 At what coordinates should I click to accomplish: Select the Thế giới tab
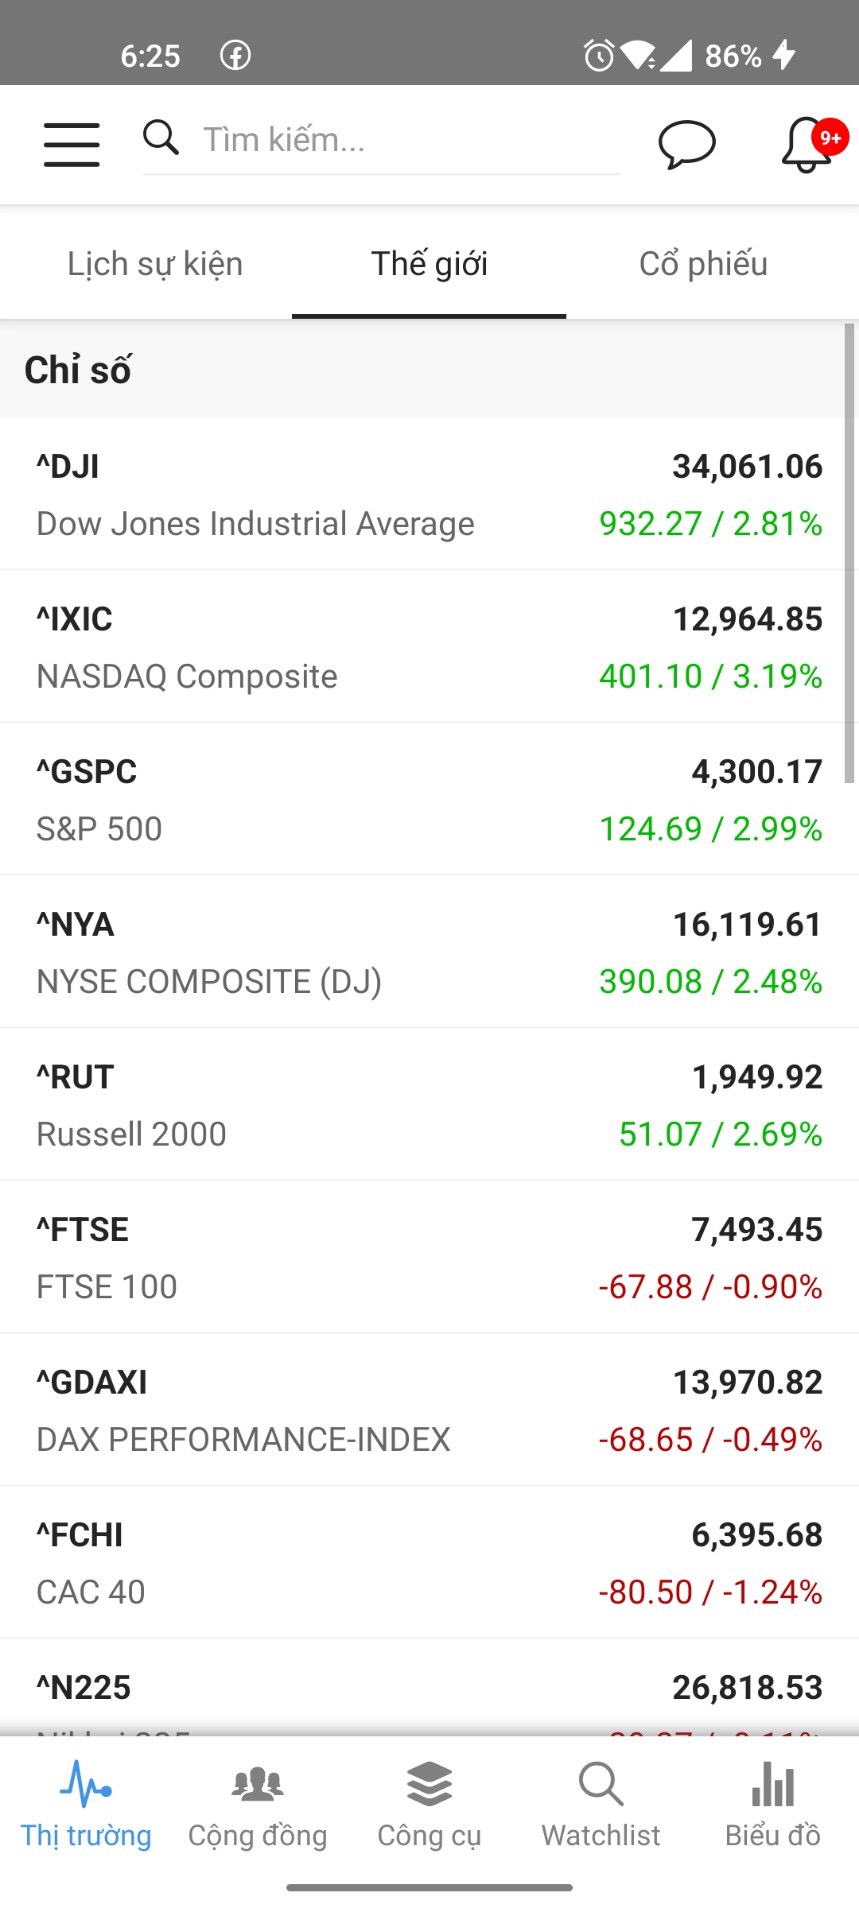[429, 264]
